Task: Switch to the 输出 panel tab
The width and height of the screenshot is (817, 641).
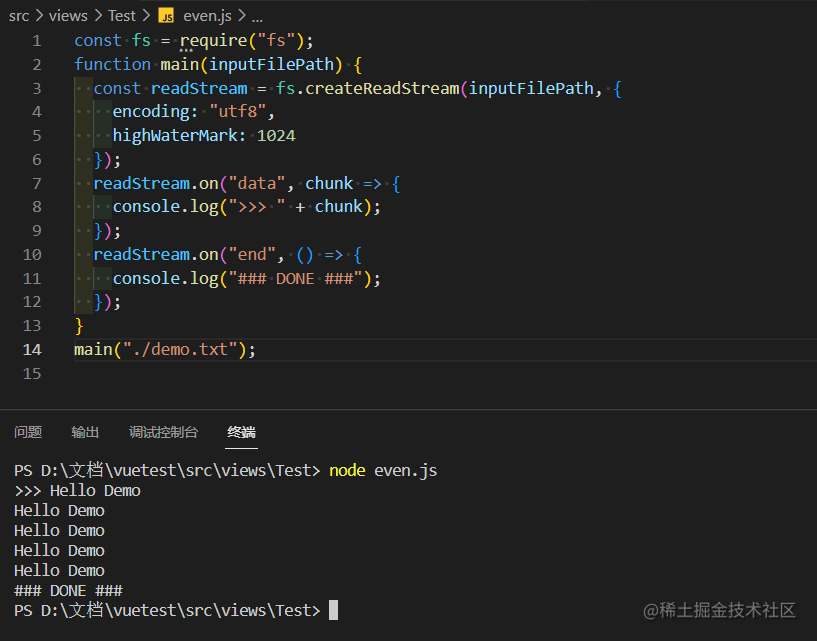Action: 85,432
